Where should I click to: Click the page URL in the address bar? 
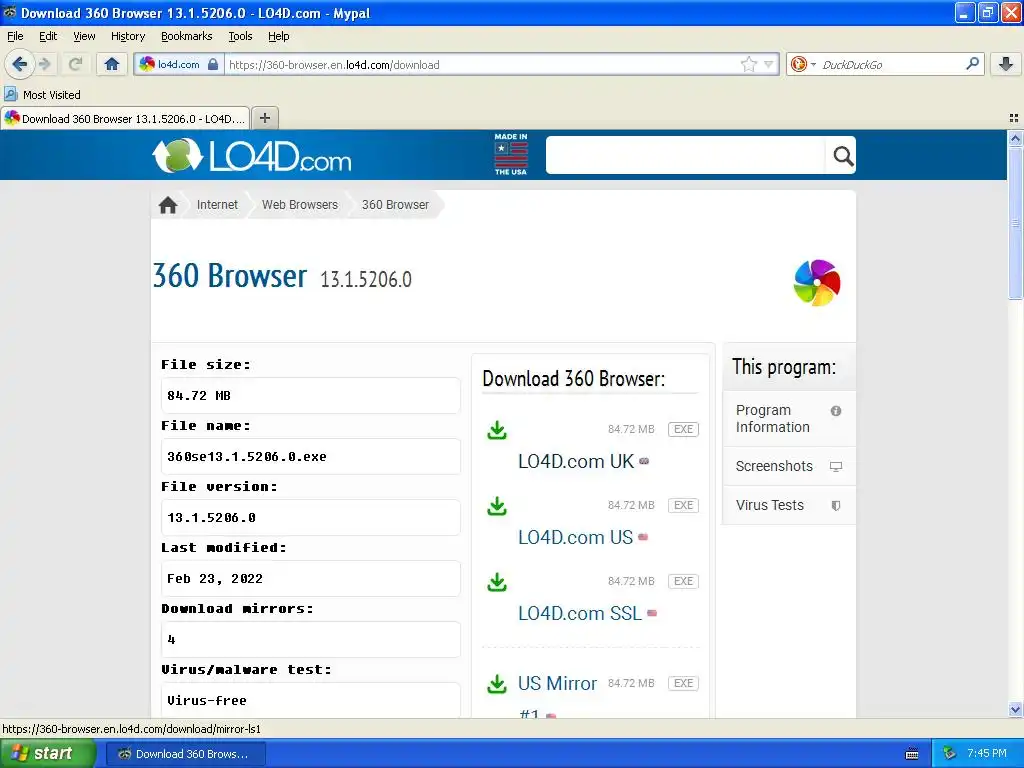[x=334, y=65]
